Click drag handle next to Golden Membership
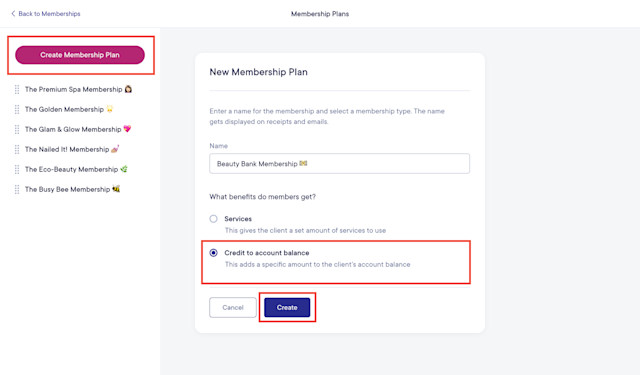 coord(17,109)
